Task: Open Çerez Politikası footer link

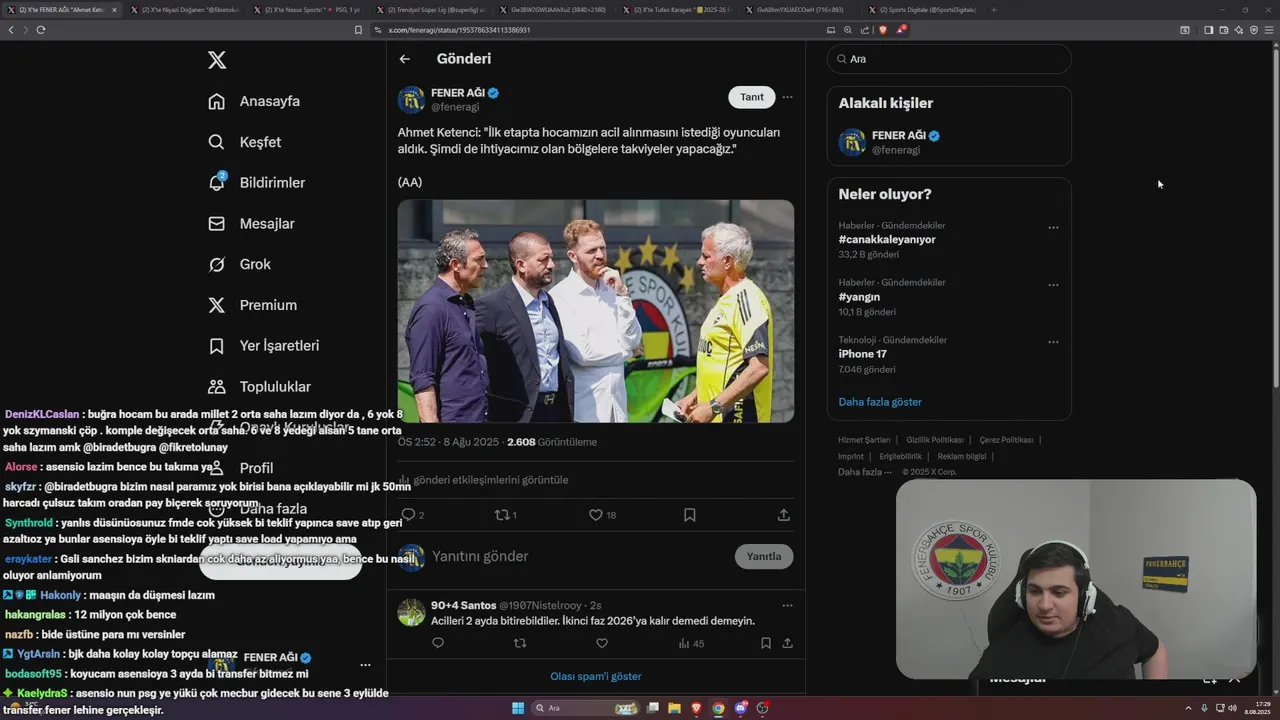Action: tap(1006, 440)
